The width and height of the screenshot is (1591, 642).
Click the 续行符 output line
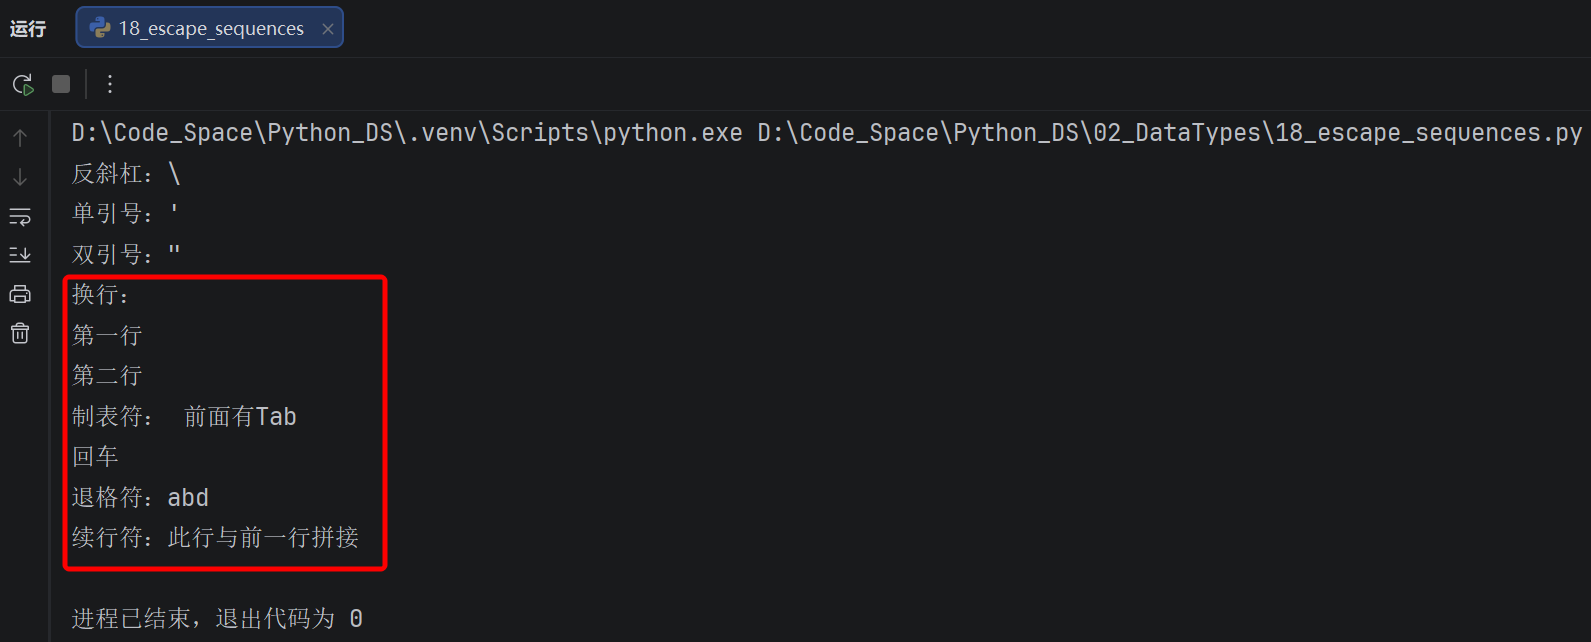tap(215, 538)
